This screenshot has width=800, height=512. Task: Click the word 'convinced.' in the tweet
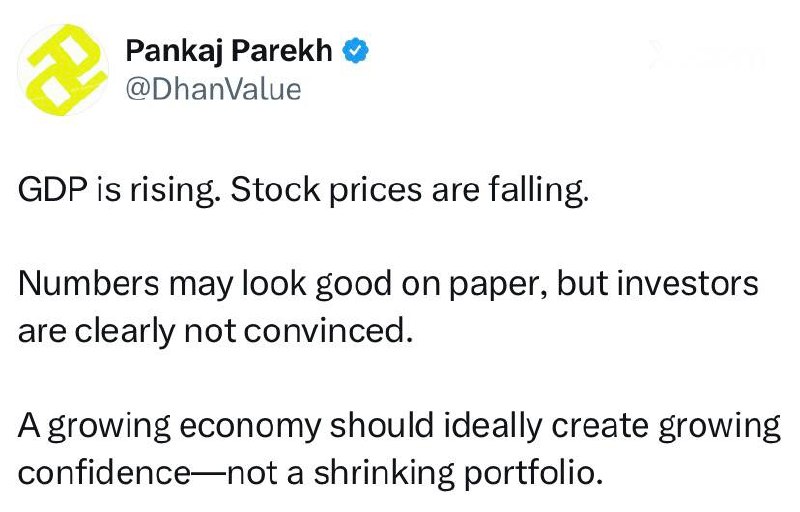pyautogui.click(x=328, y=330)
